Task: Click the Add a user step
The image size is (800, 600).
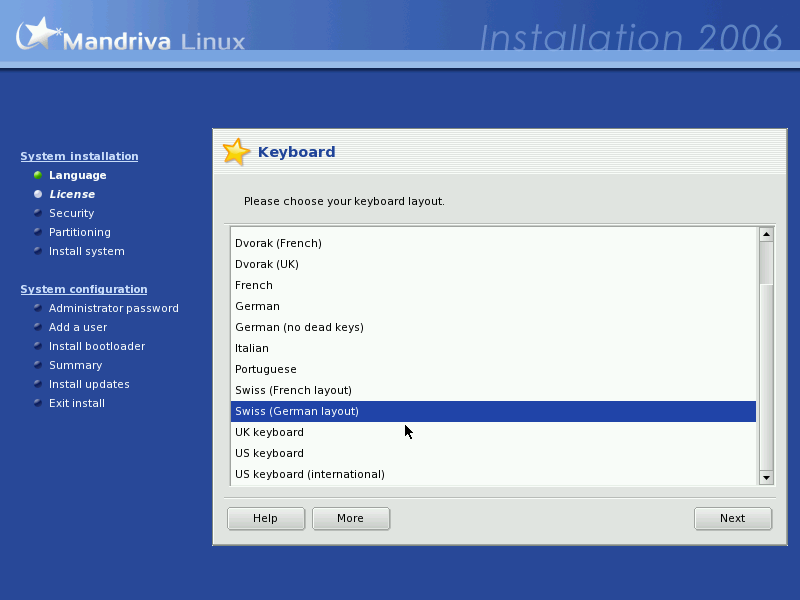Action: click(x=78, y=327)
